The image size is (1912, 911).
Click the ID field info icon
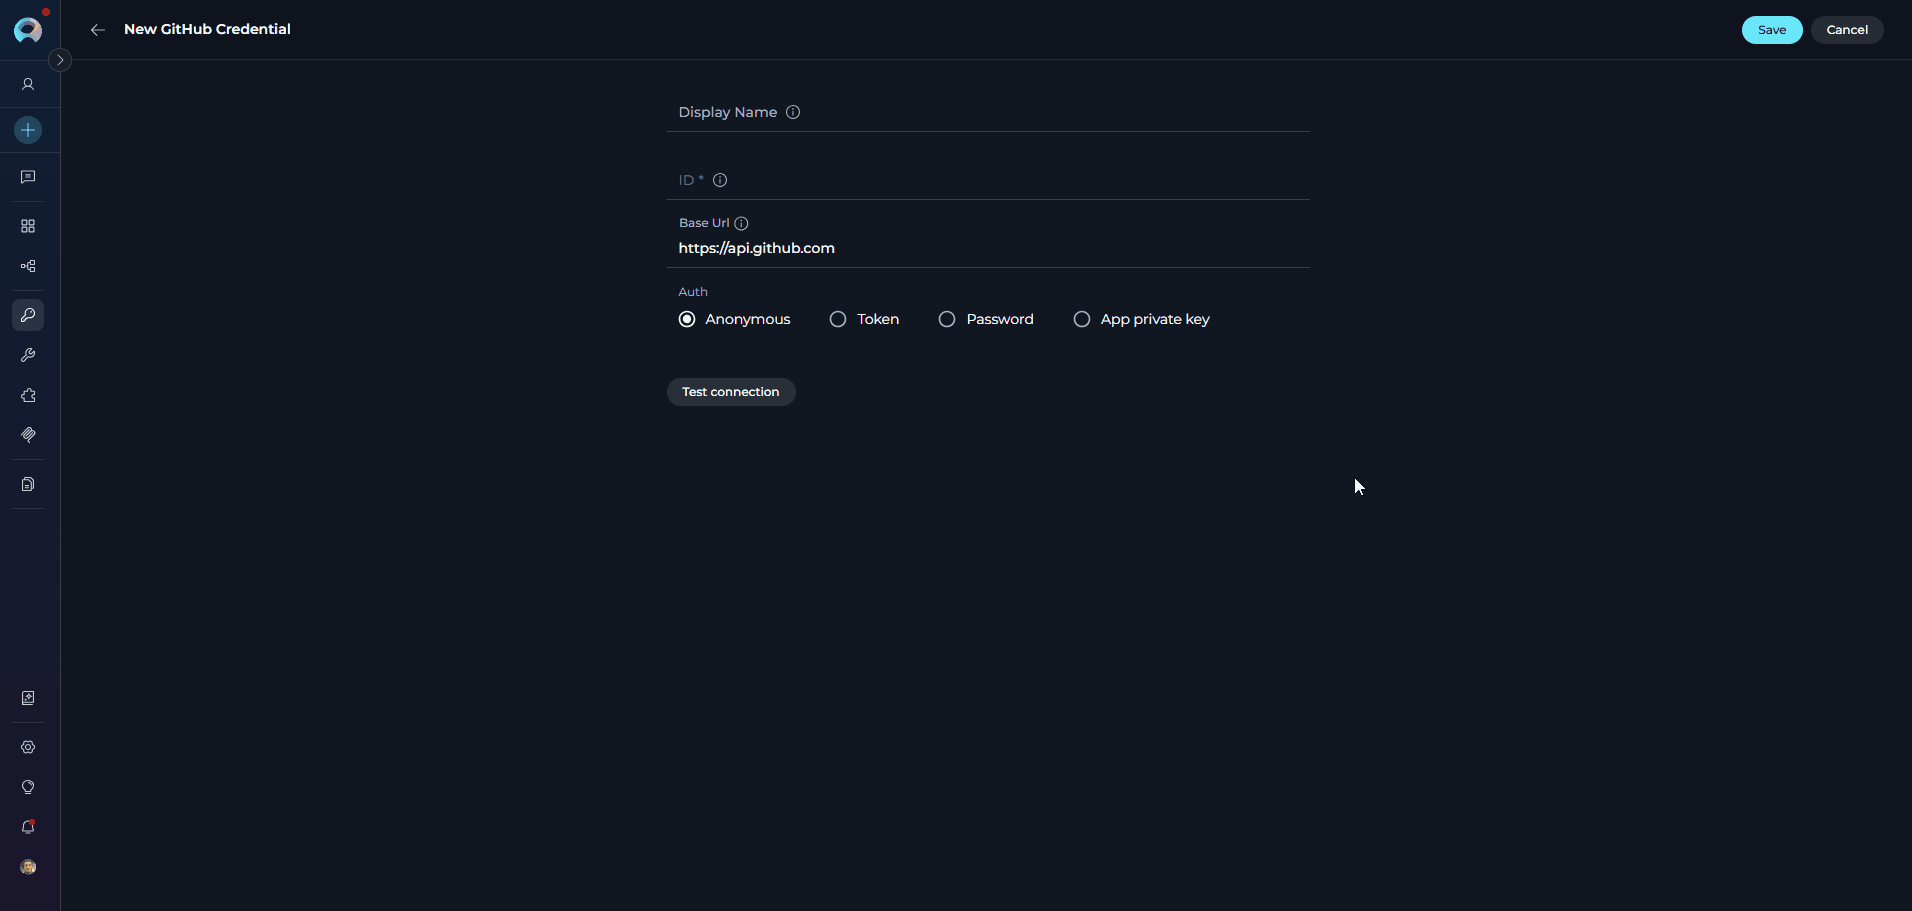[720, 180]
